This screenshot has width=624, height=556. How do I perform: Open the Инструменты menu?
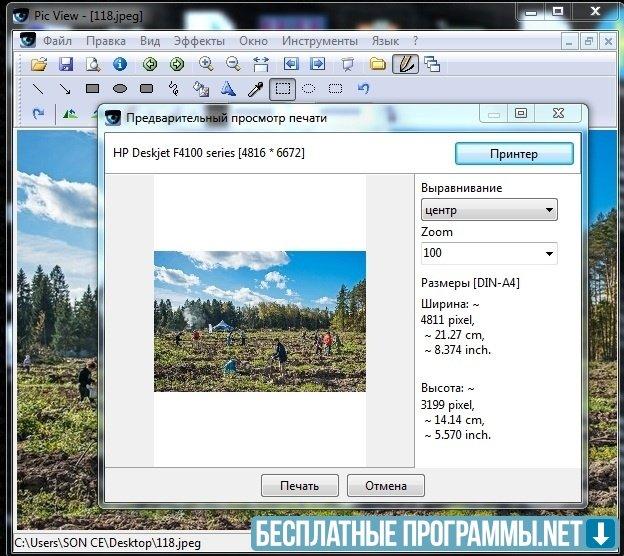pos(320,41)
